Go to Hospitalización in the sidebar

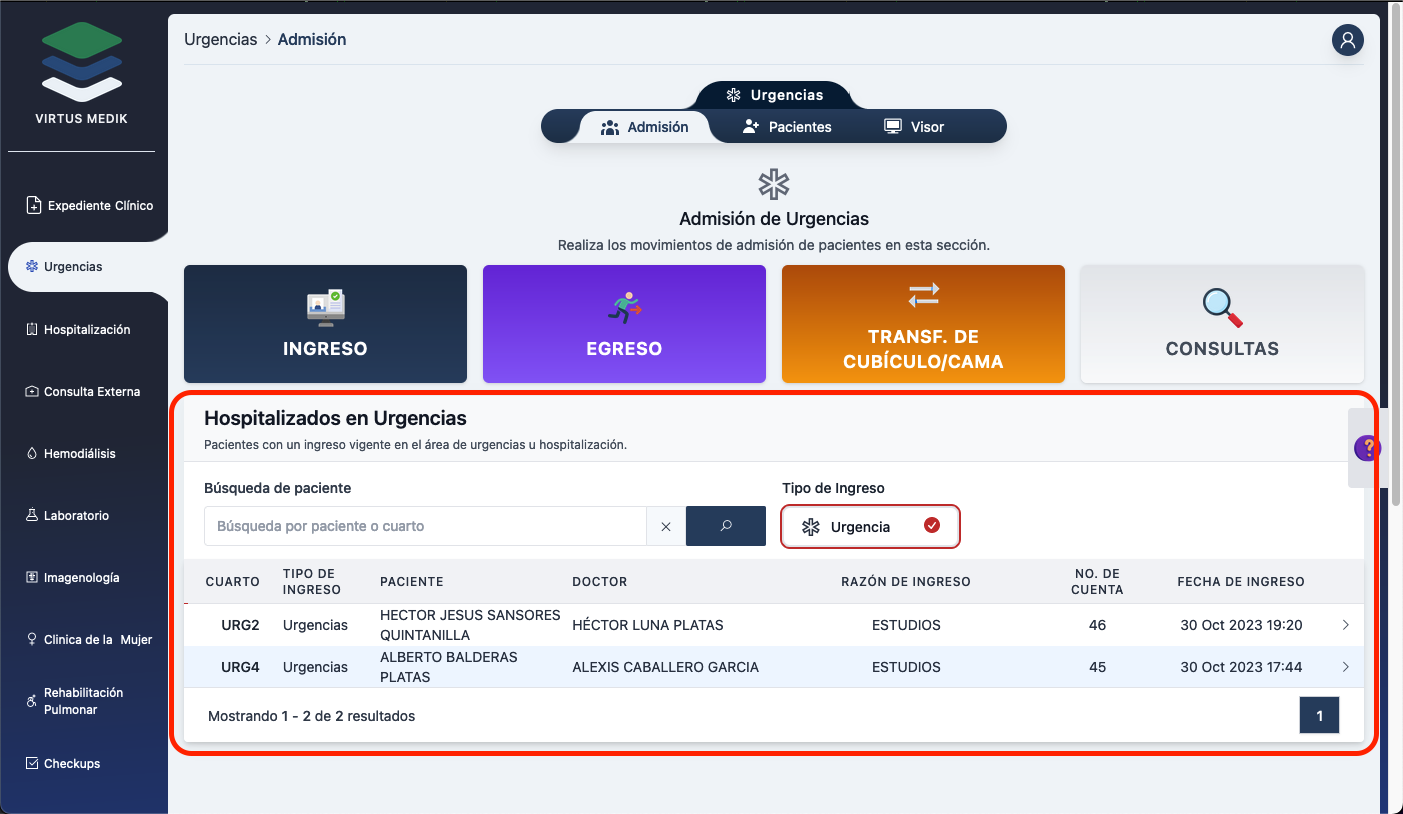(86, 329)
